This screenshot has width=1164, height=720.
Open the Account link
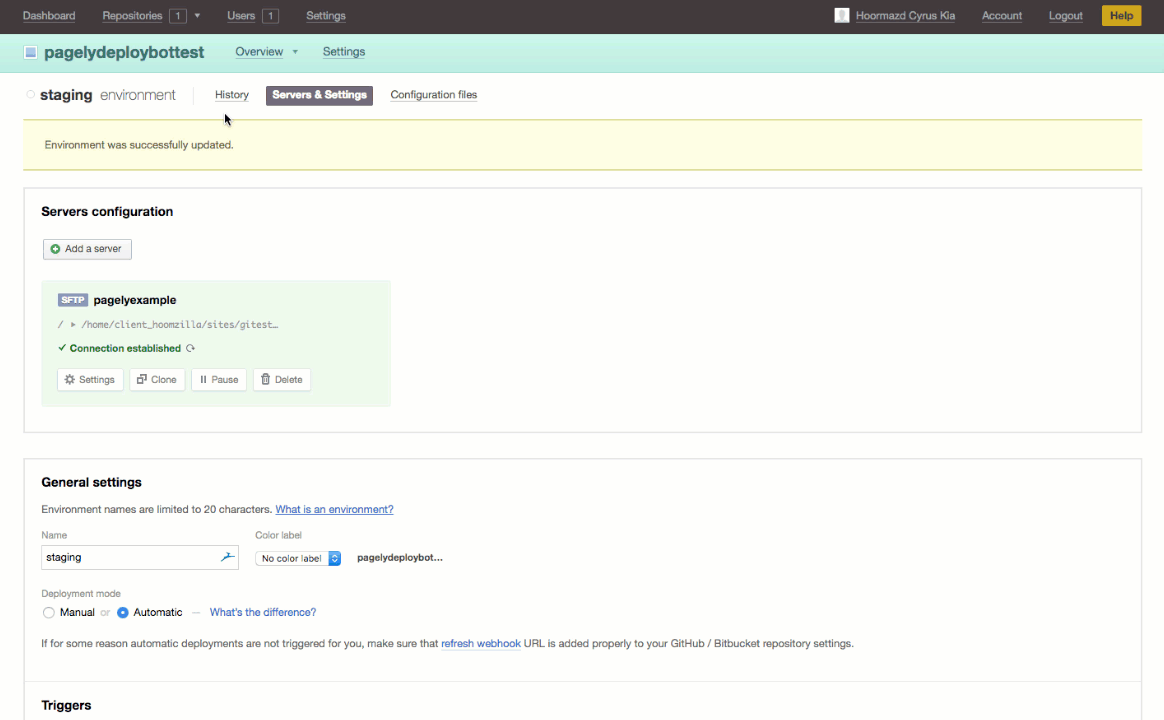click(x=1001, y=16)
